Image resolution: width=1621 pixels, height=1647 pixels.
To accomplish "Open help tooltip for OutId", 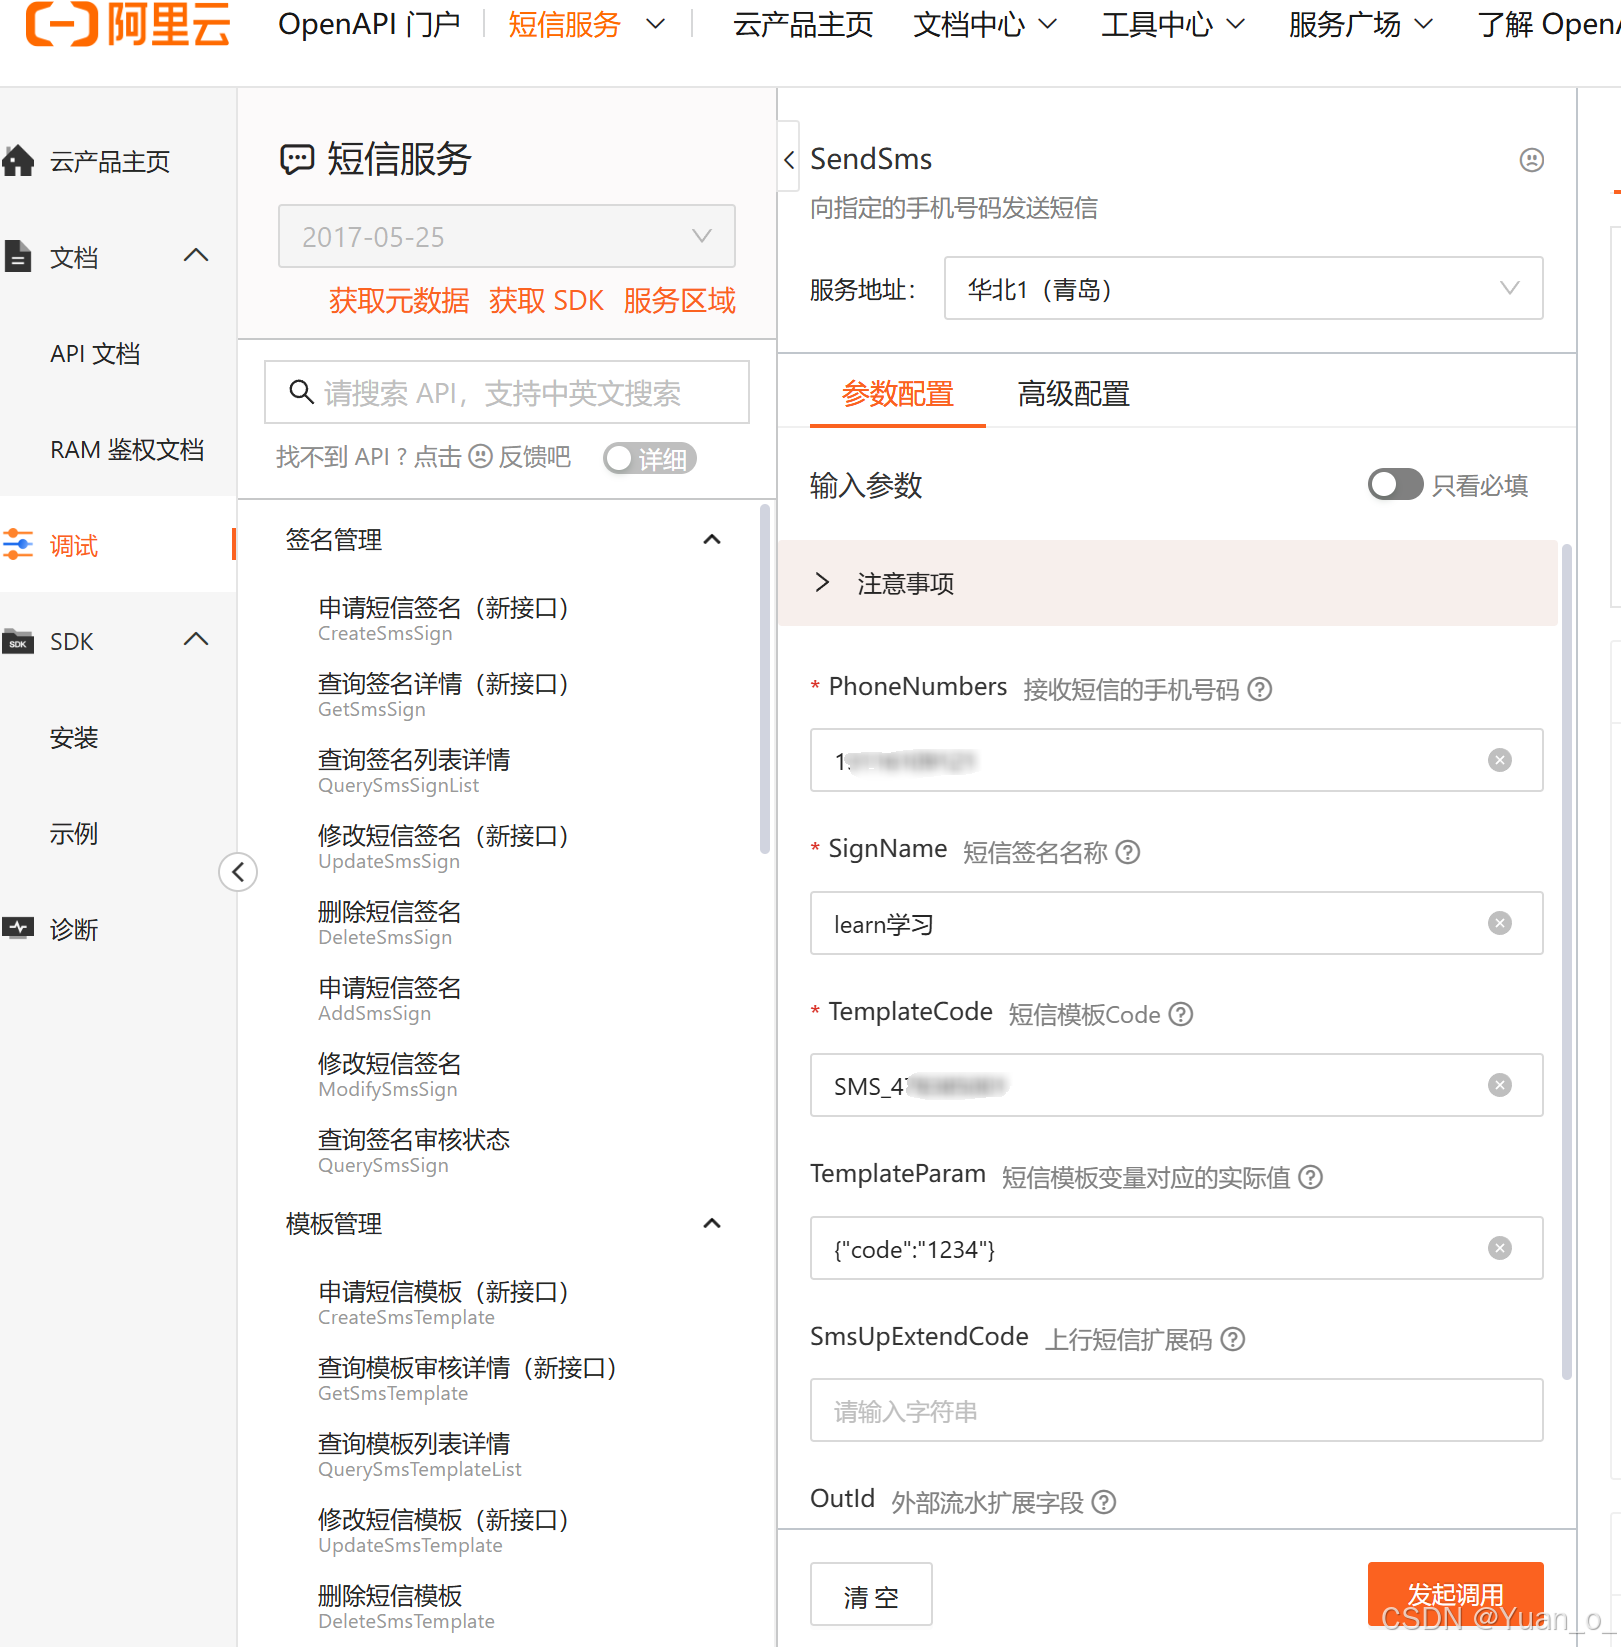I will click(x=1103, y=1502).
